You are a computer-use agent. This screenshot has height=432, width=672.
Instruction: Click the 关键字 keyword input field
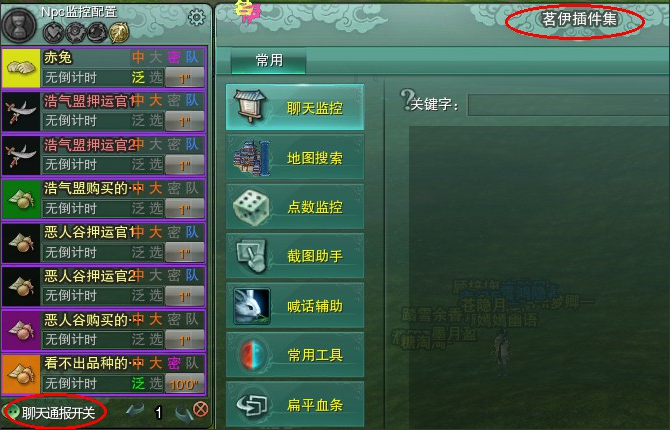(569, 105)
